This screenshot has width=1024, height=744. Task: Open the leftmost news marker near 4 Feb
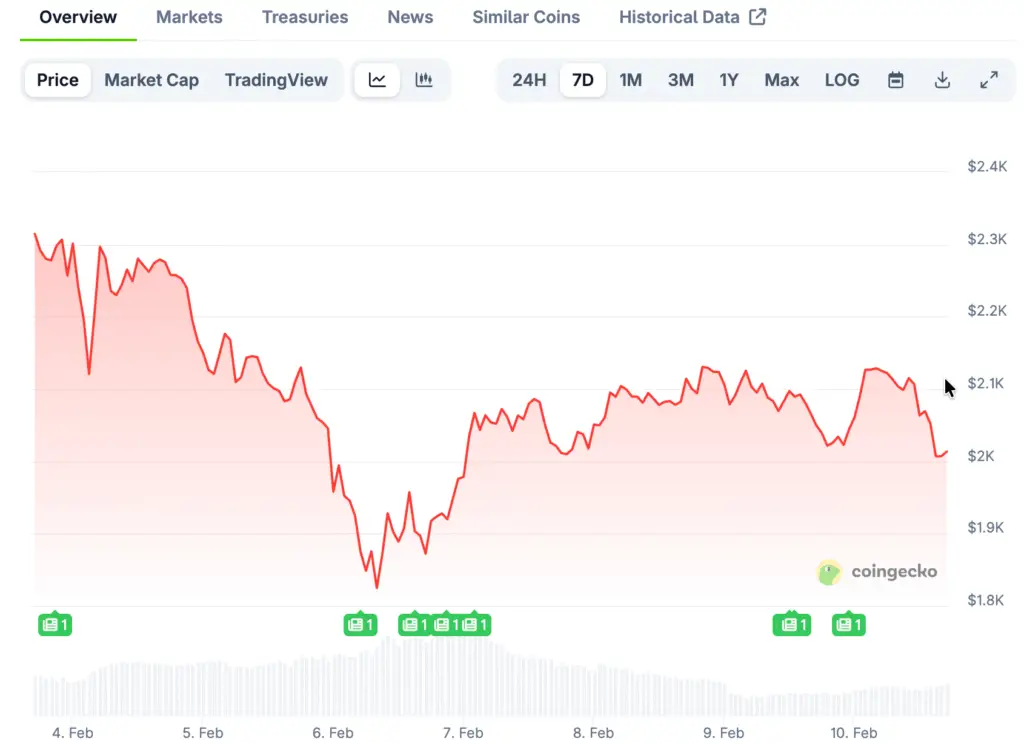coord(55,625)
